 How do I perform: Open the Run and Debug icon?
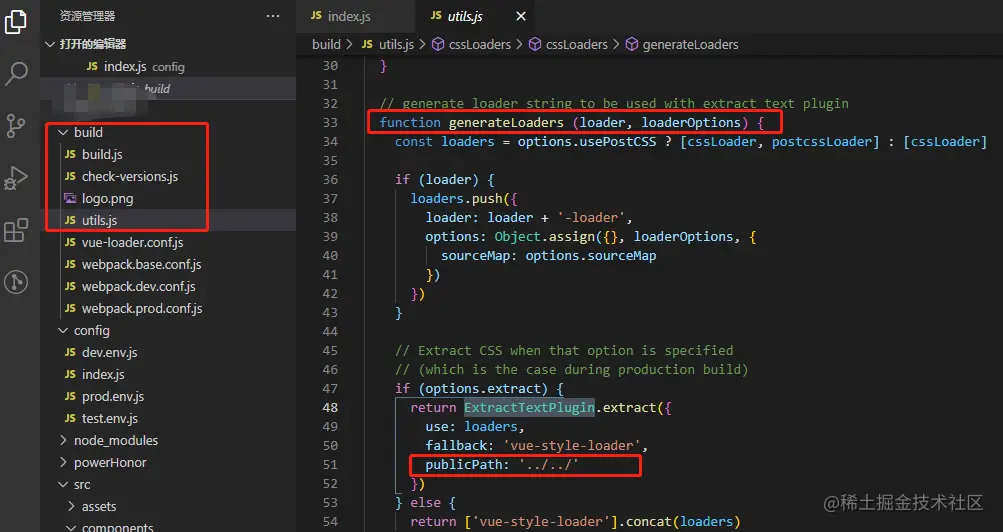click(16, 178)
